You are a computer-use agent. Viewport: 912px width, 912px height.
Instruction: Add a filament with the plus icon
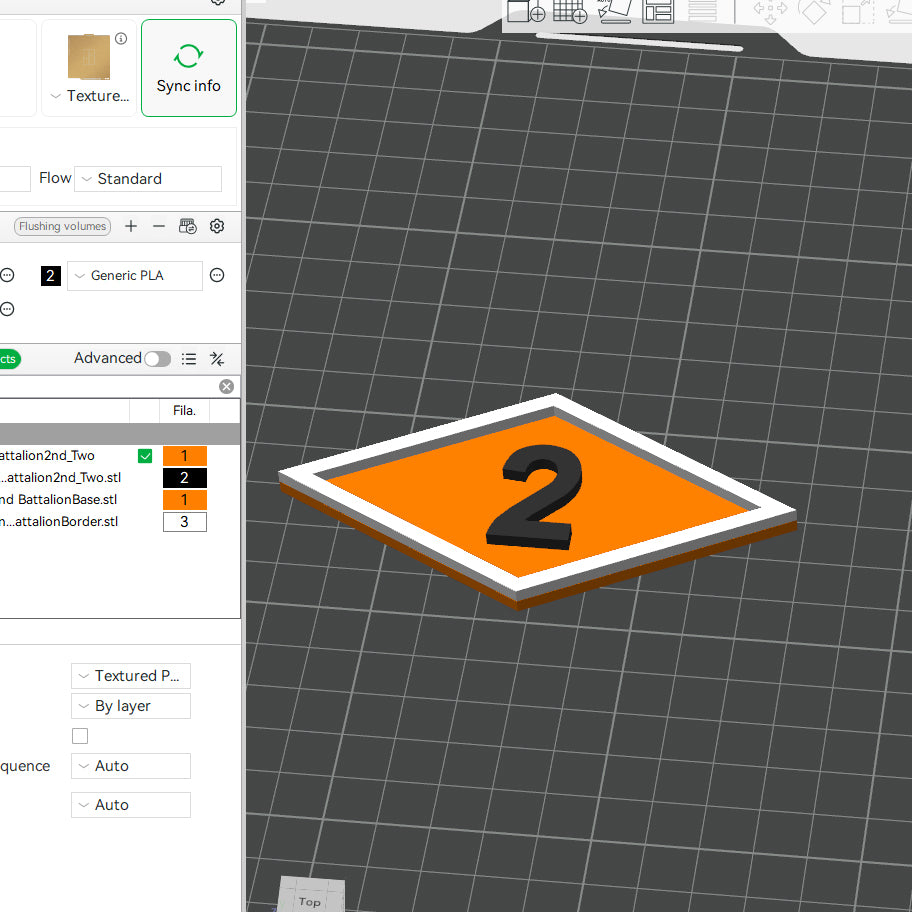coord(131,226)
